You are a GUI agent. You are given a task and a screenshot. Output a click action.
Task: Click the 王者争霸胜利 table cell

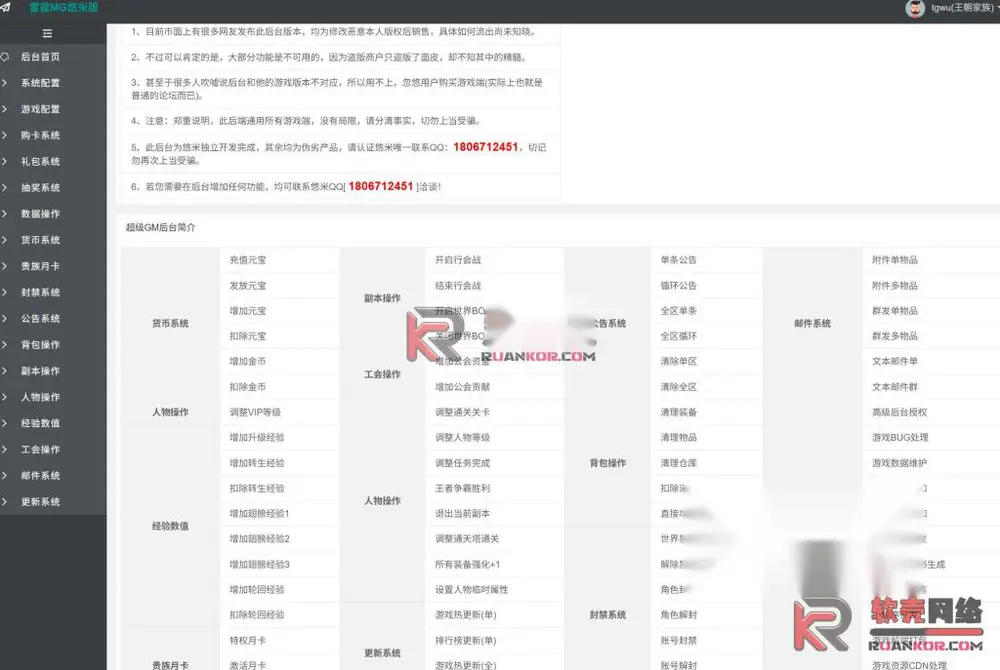[x=494, y=488]
